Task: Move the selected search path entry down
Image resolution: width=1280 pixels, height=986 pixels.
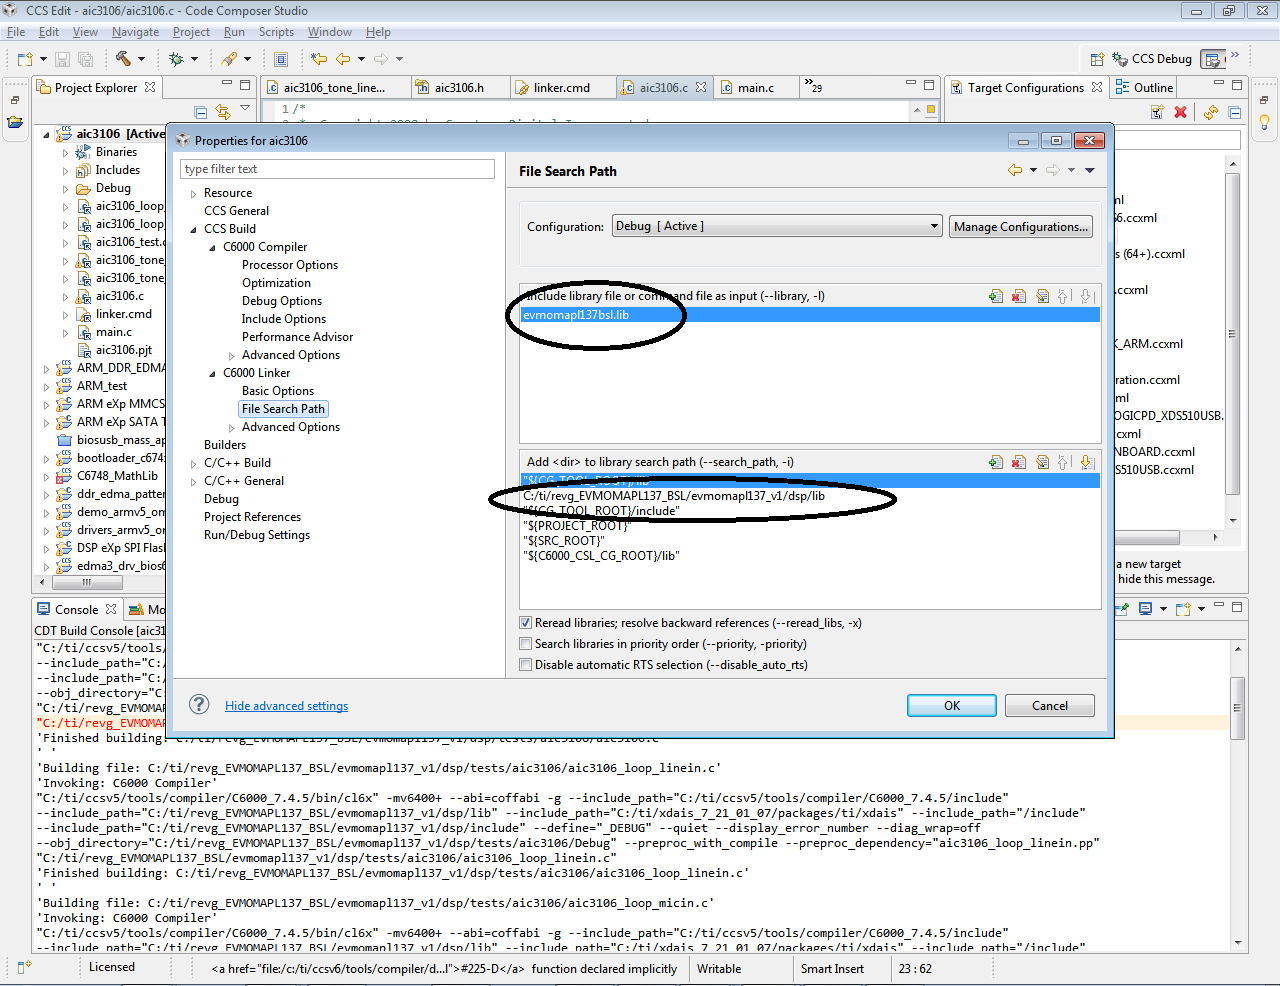Action: click(x=1087, y=462)
